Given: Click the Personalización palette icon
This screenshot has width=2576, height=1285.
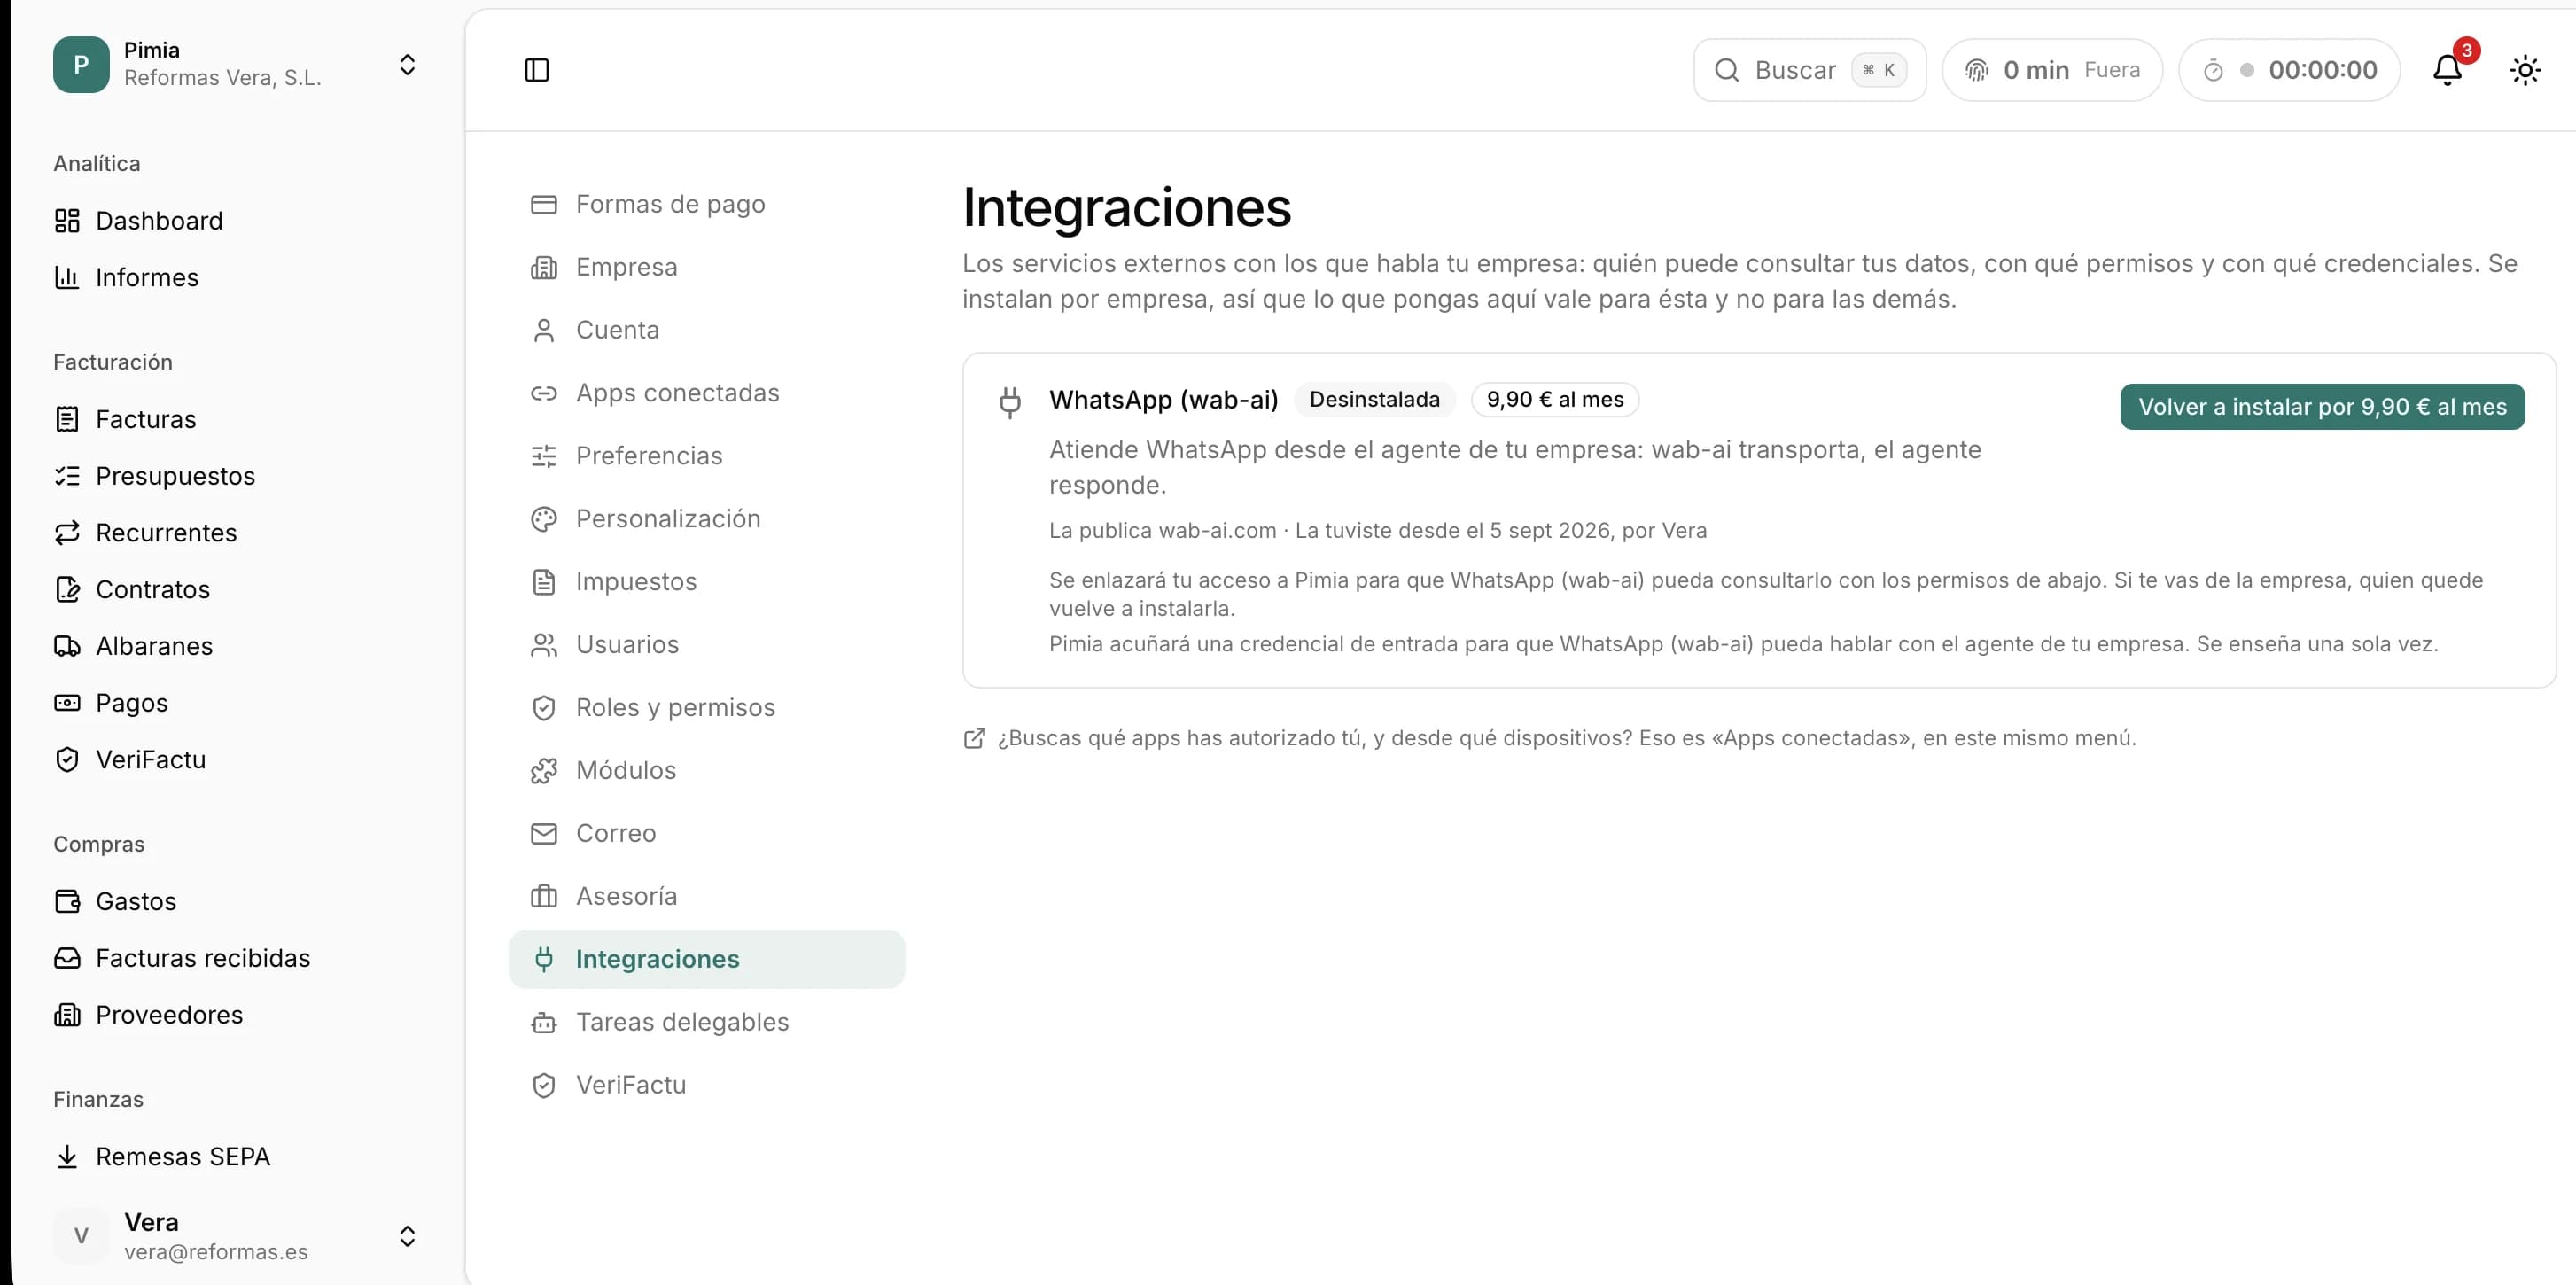Looking at the screenshot, I should pos(544,519).
